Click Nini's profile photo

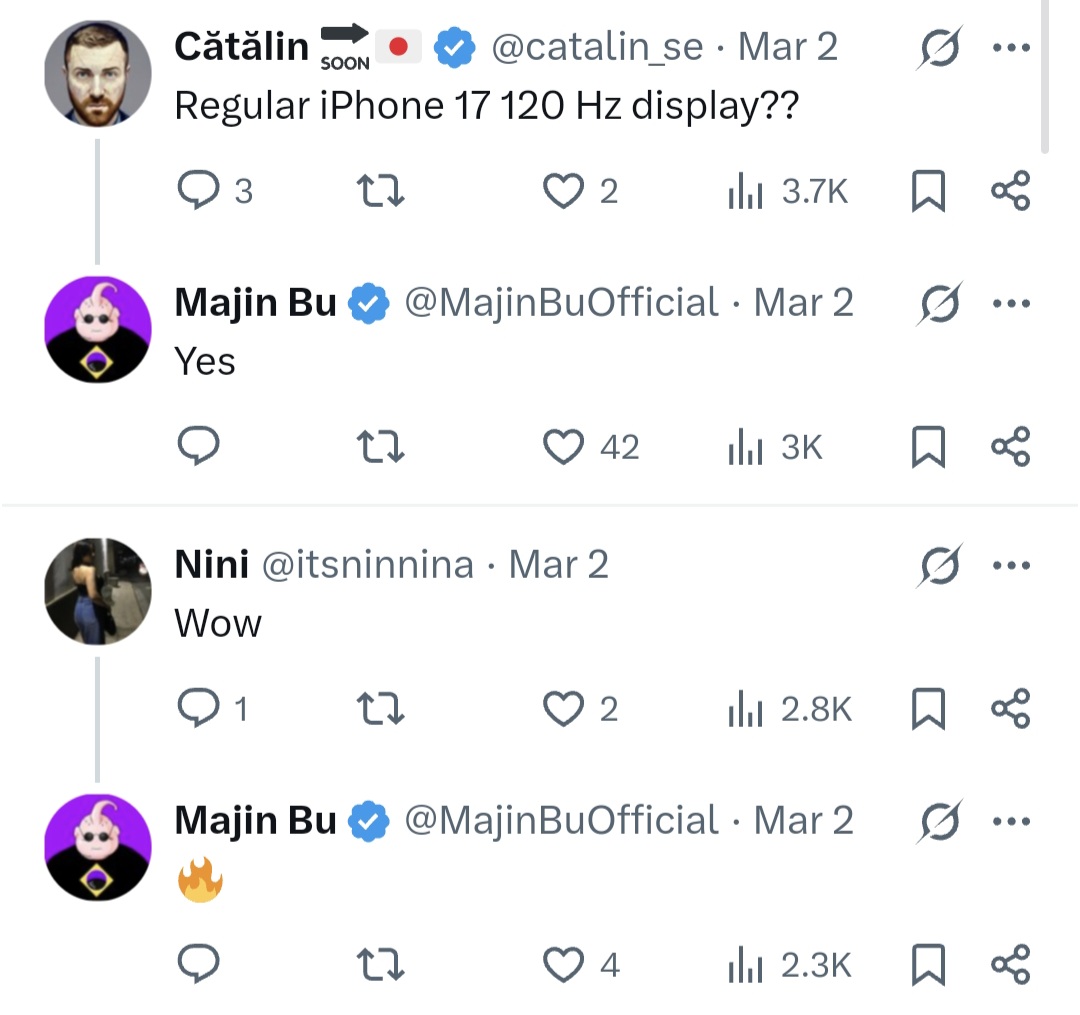coord(98,591)
